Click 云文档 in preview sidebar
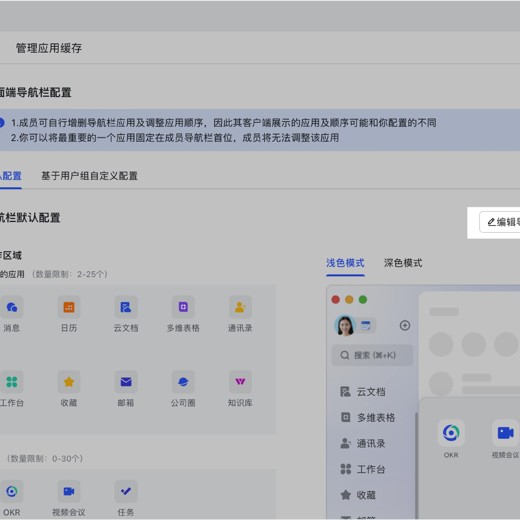The height and width of the screenshot is (520, 520). (363, 392)
